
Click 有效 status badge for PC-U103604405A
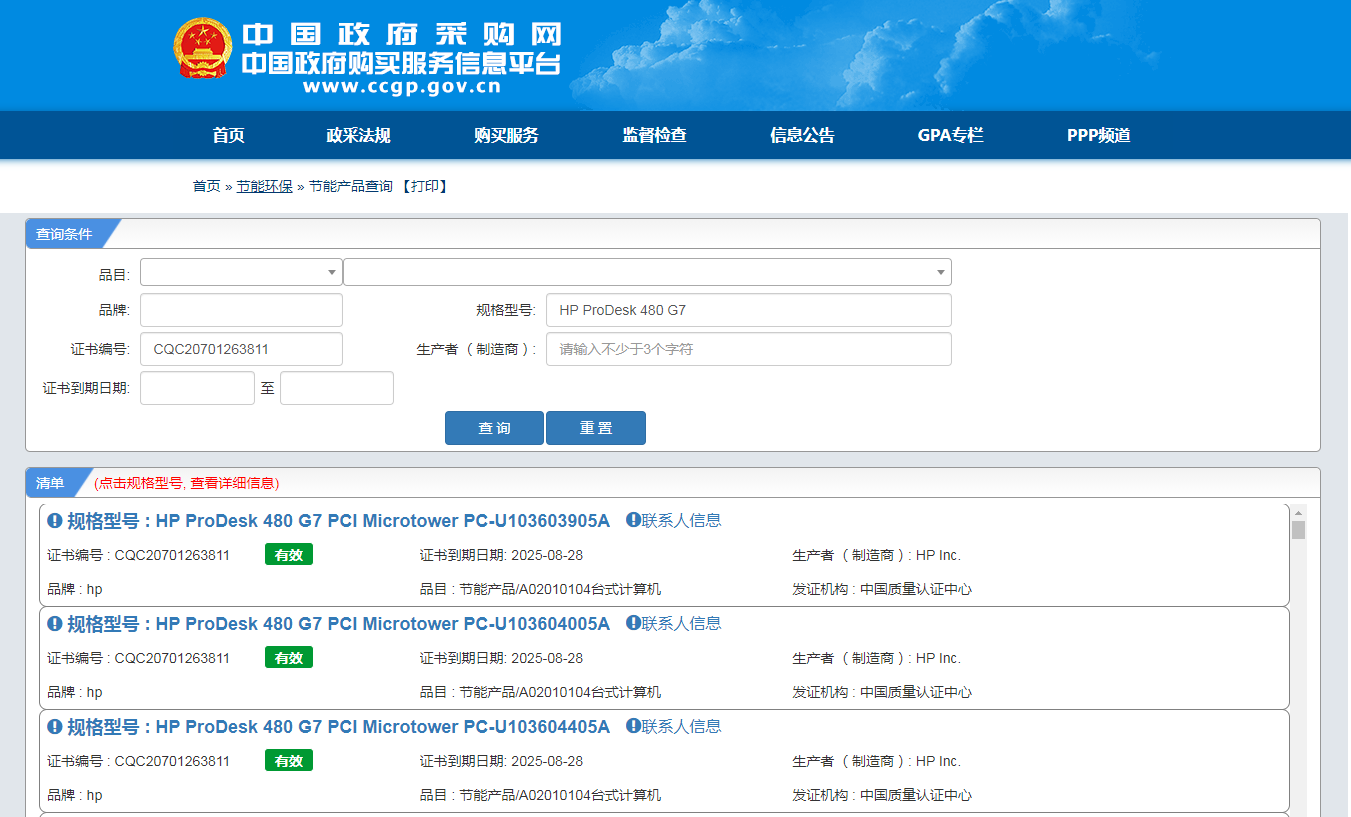click(289, 761)
